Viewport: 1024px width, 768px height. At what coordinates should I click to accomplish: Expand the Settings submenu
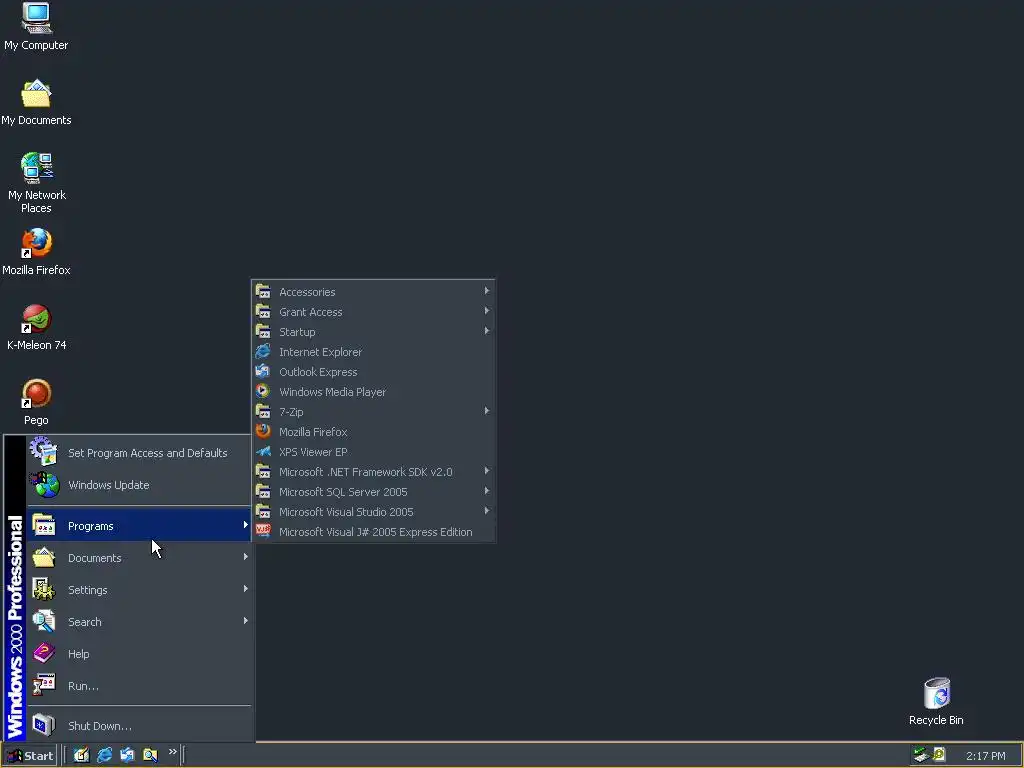tap(139, 589)
